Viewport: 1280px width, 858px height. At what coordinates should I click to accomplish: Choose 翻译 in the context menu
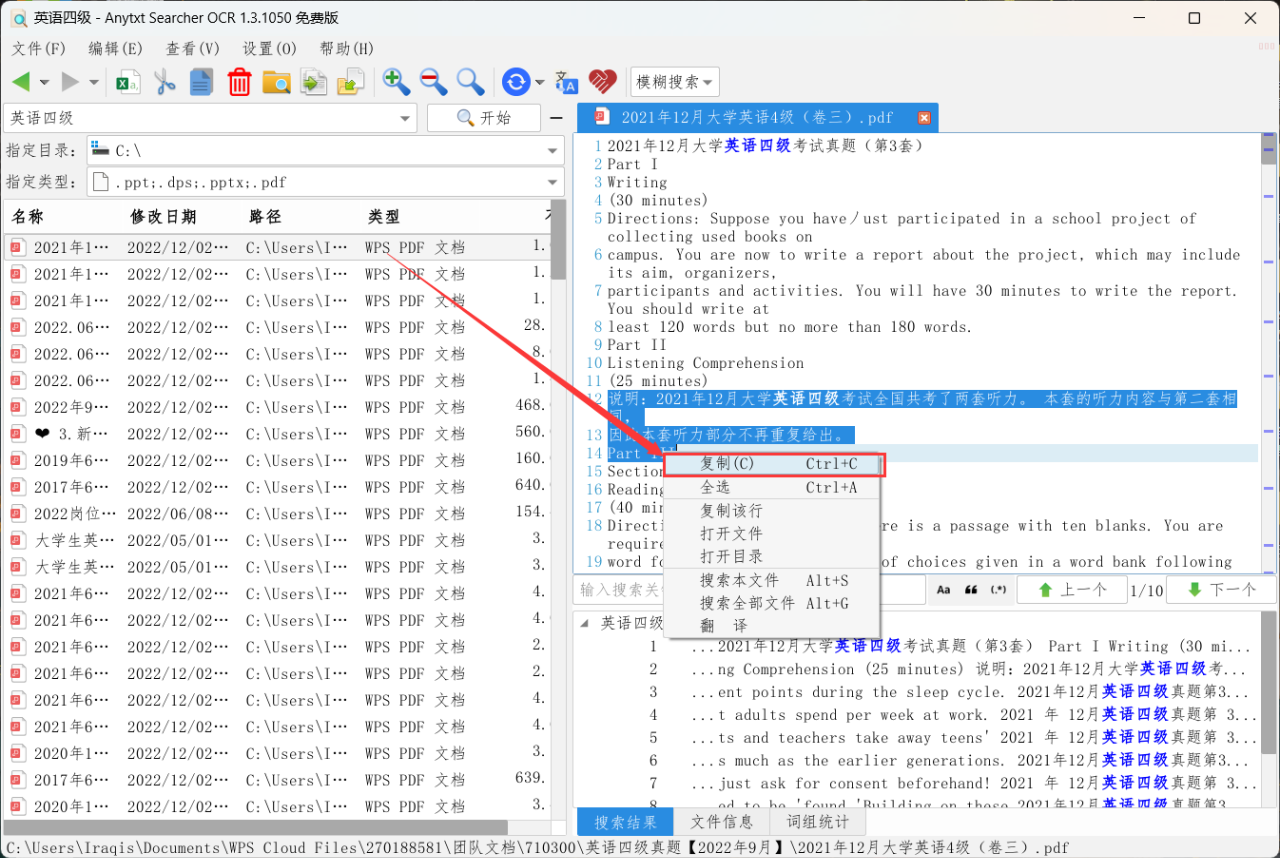pos(772,625)
